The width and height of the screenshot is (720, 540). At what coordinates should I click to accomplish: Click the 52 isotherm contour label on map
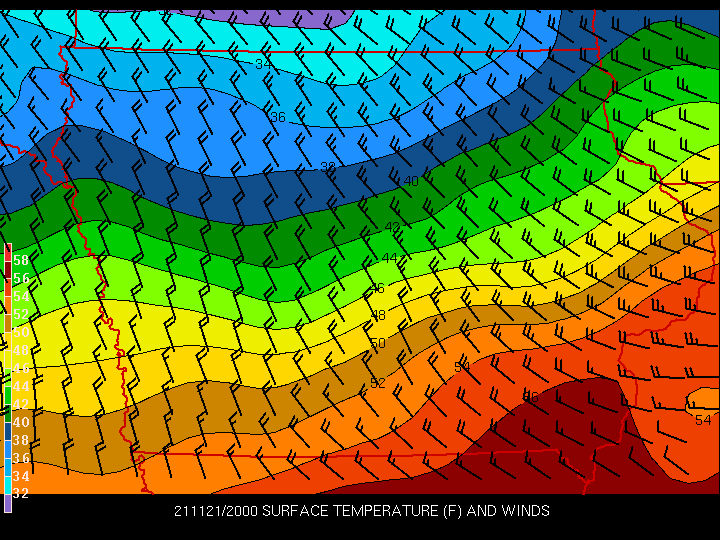pyautogui.click(x=378, y=383)
